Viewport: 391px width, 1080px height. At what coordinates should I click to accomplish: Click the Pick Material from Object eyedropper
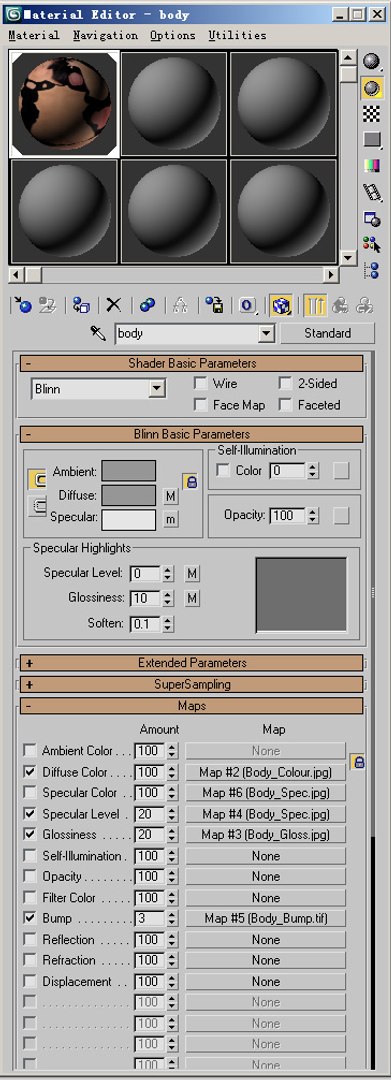[x=98, y=333]
